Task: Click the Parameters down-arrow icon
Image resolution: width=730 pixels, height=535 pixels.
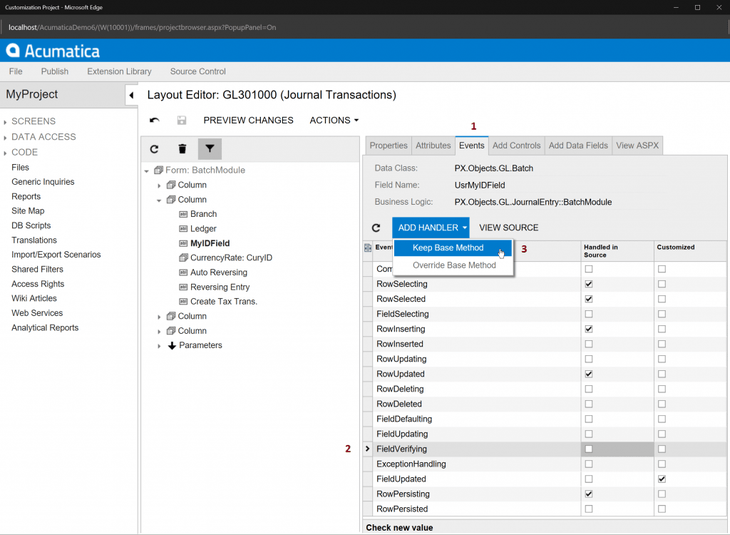Action: click(x=172, y=345)
